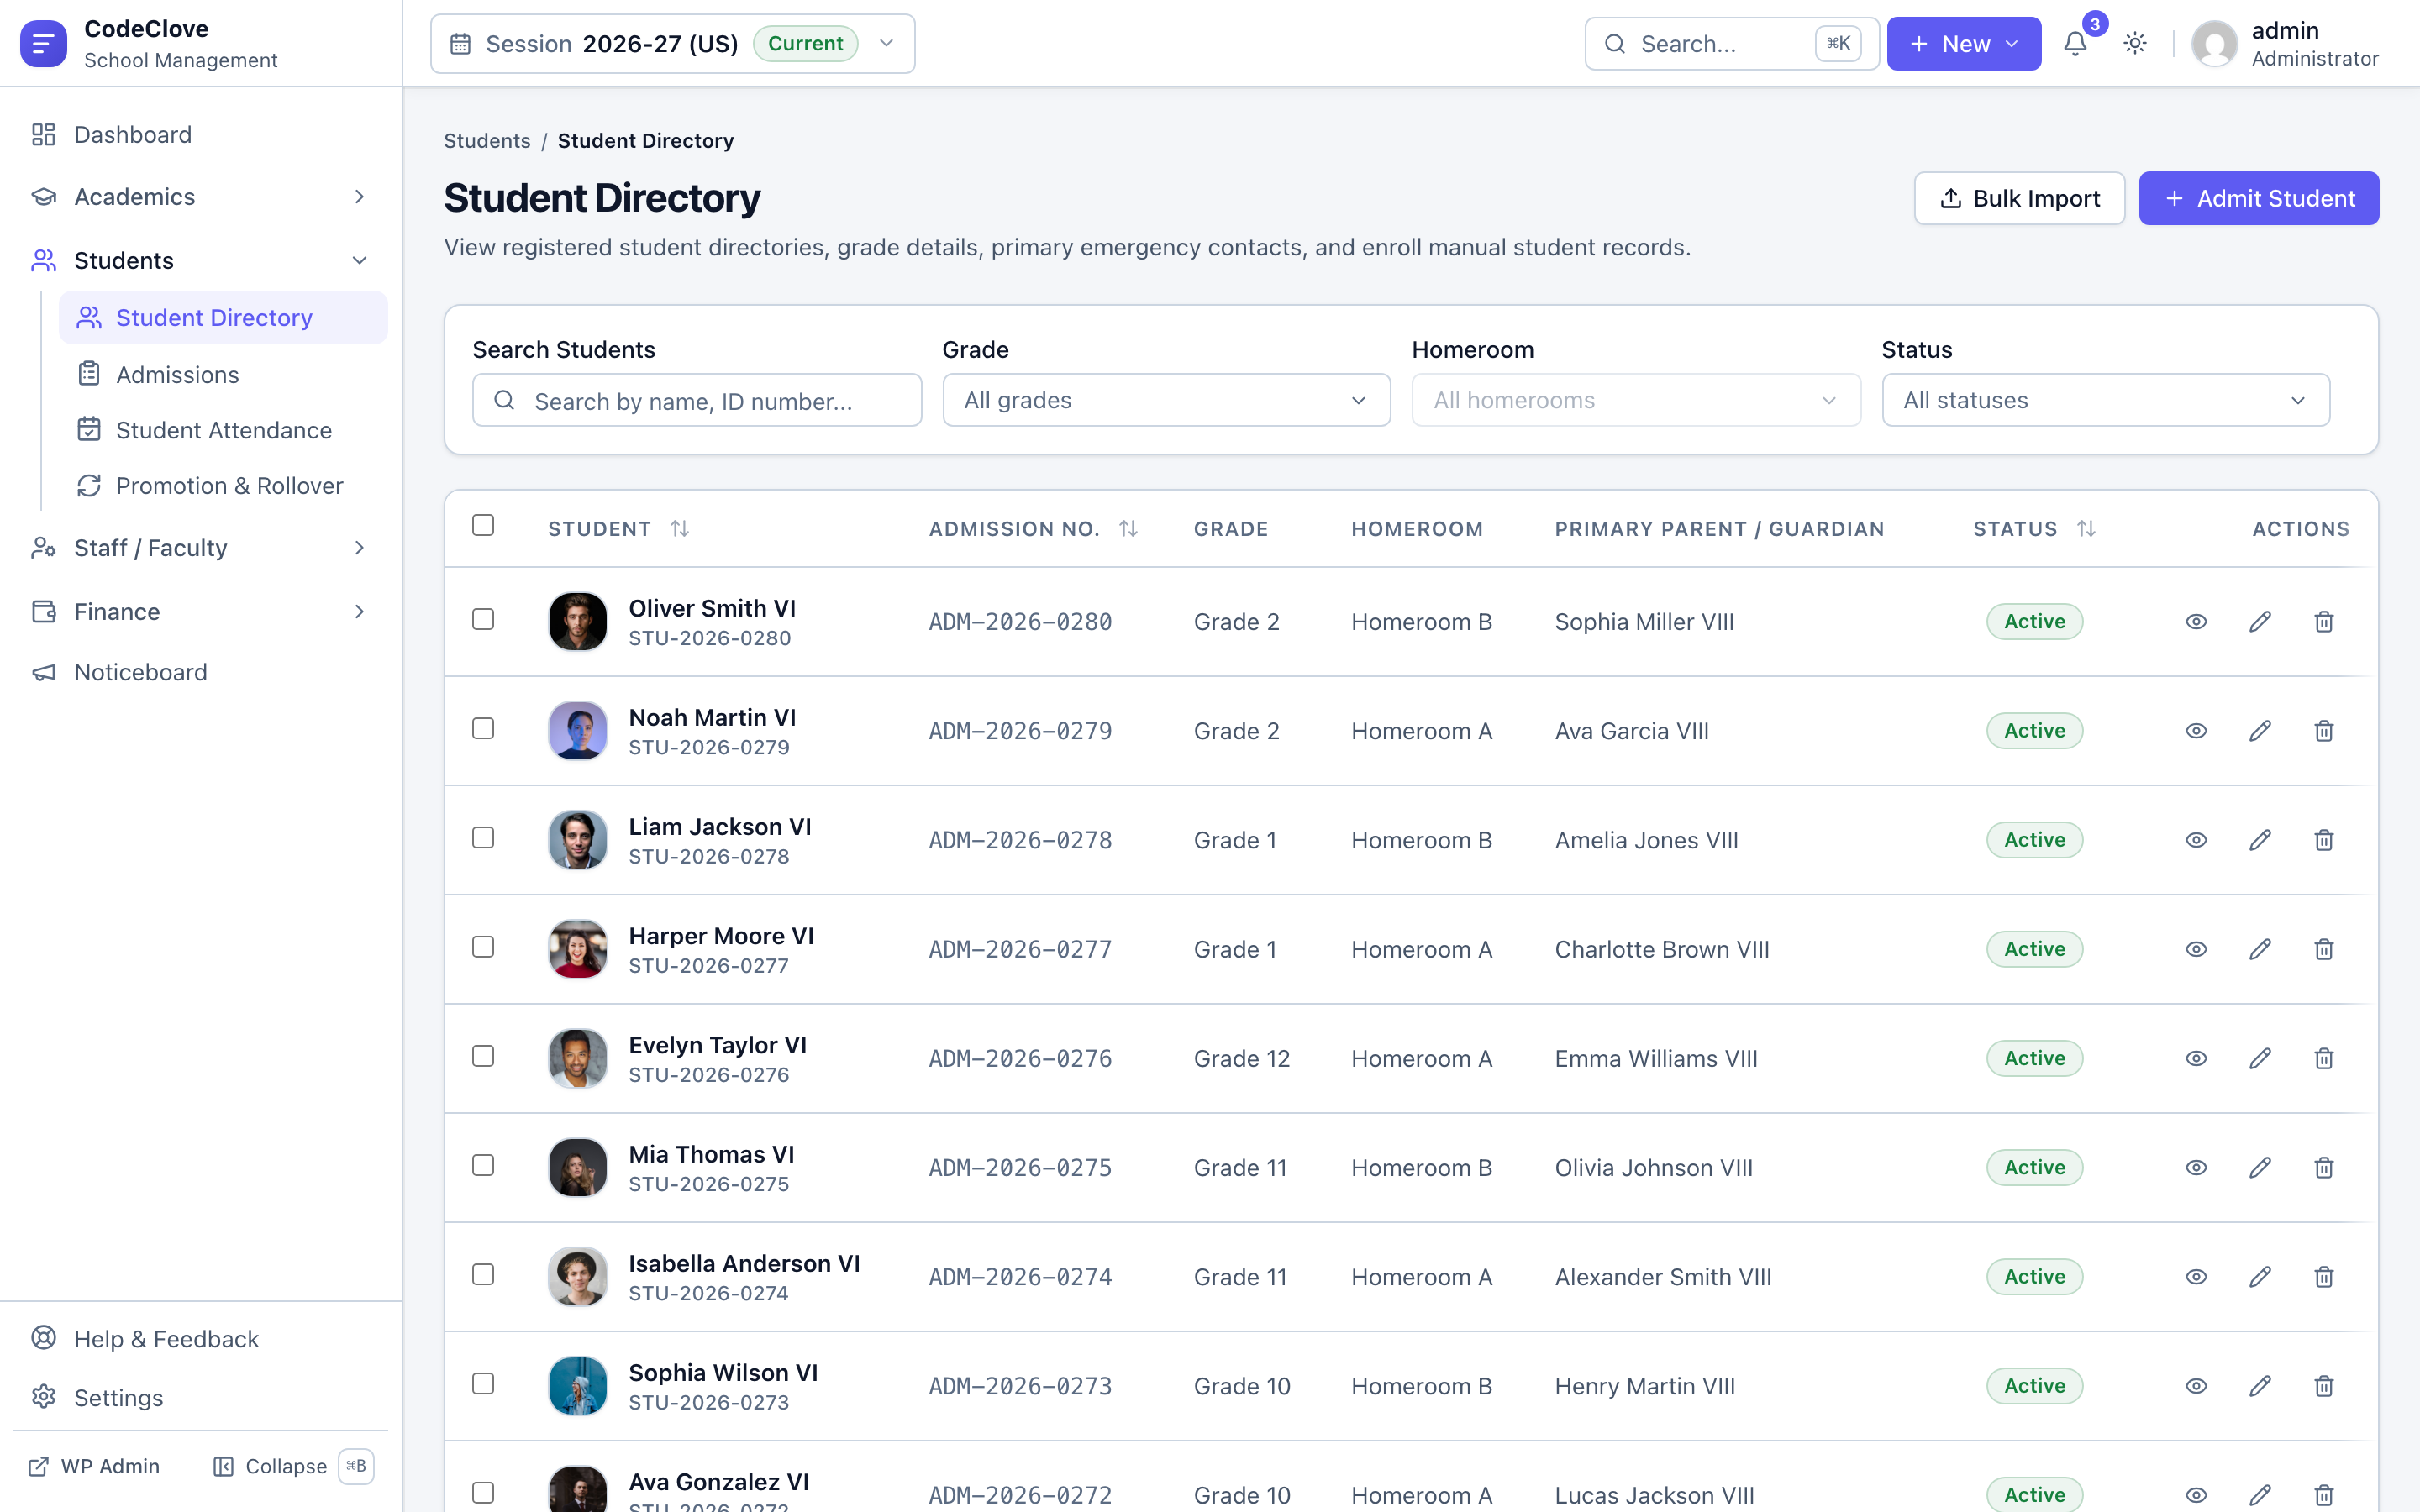This screenshot has width=2420, height=1512.
Task: Check the box for Oliver Smith VI
Action: pyautogui.click(x=483, y=620)
